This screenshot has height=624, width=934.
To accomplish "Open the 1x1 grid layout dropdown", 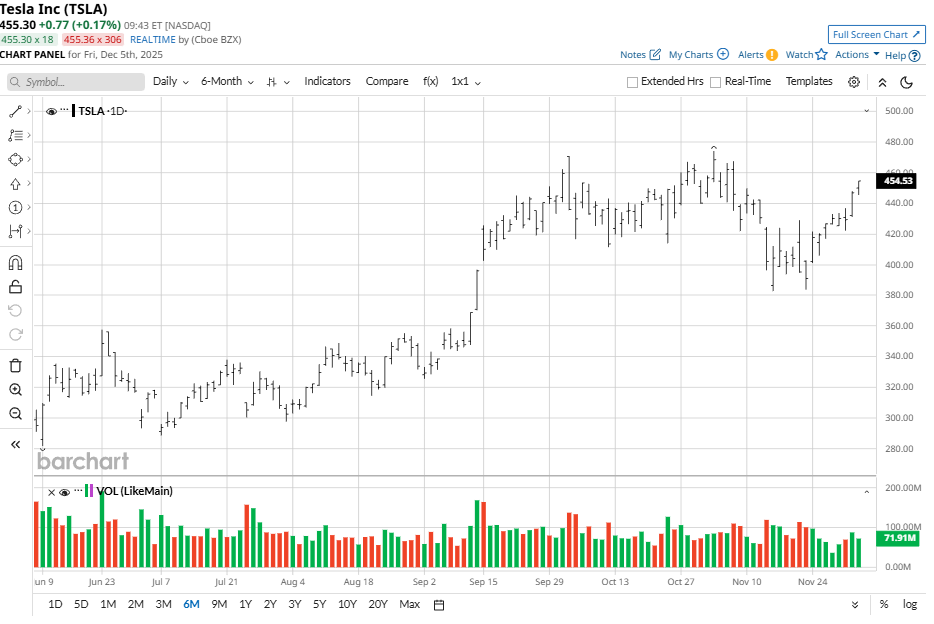I will coord(466,82).
